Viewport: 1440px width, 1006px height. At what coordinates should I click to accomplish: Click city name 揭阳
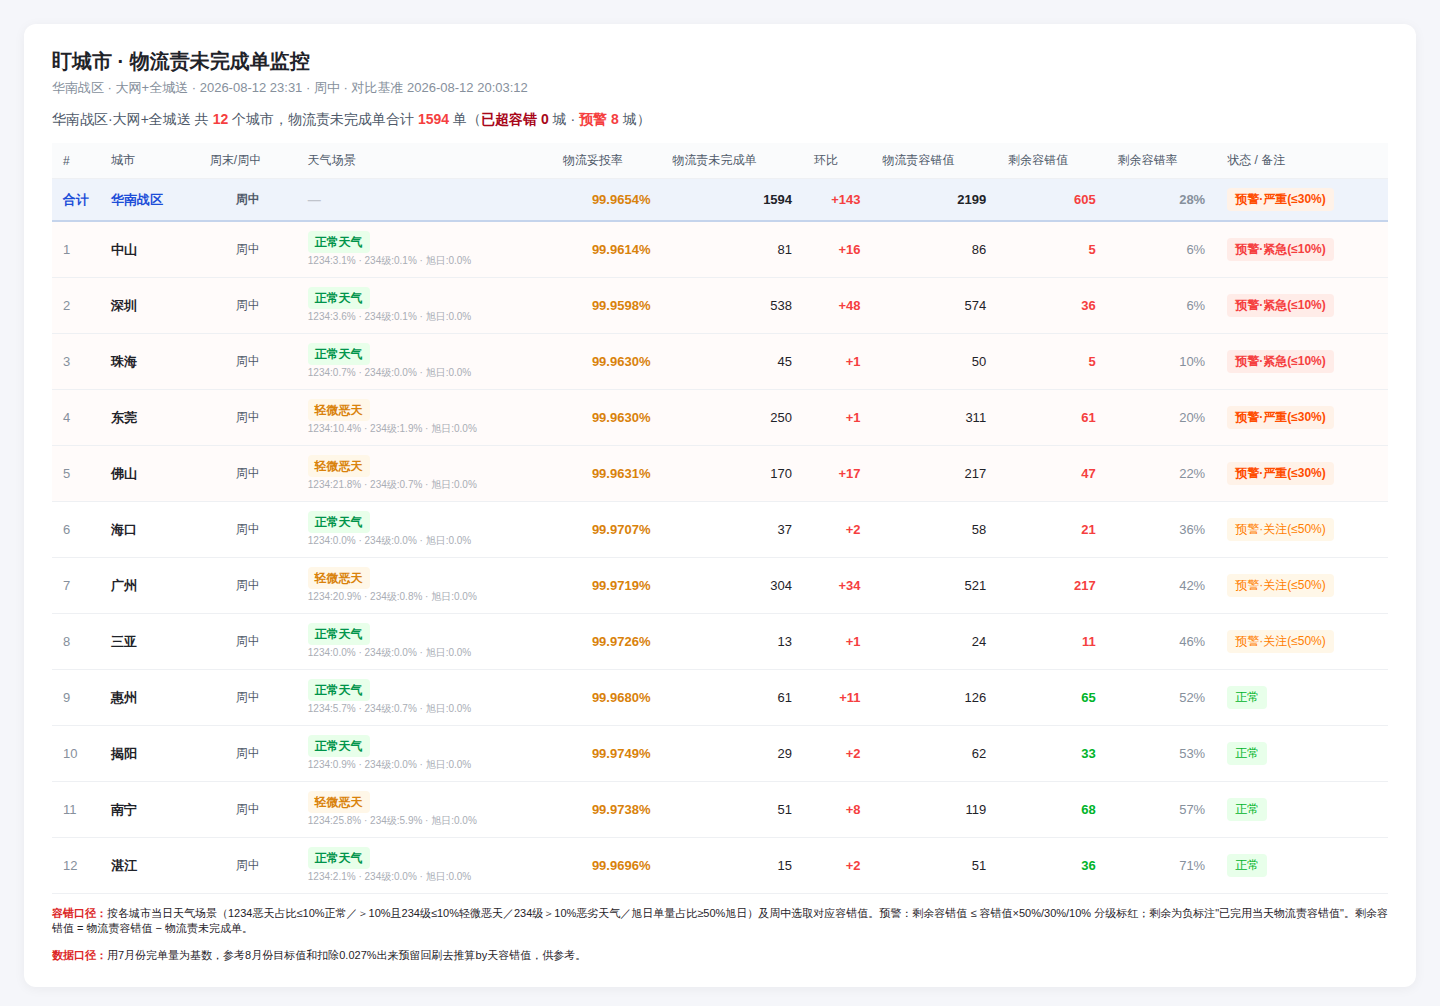tap(124, 754)
